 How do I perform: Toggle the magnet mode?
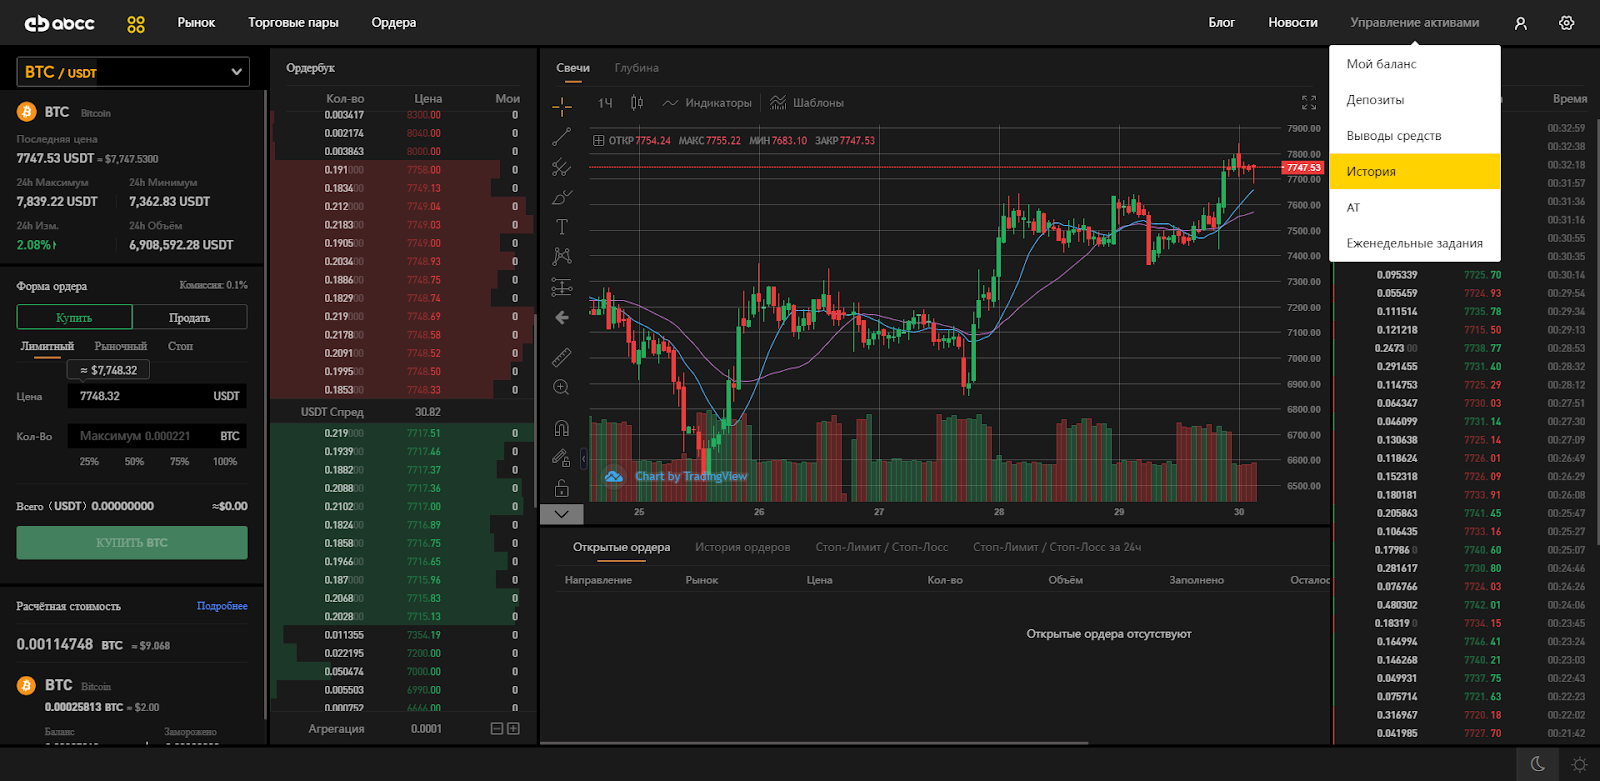pos(562,428)
